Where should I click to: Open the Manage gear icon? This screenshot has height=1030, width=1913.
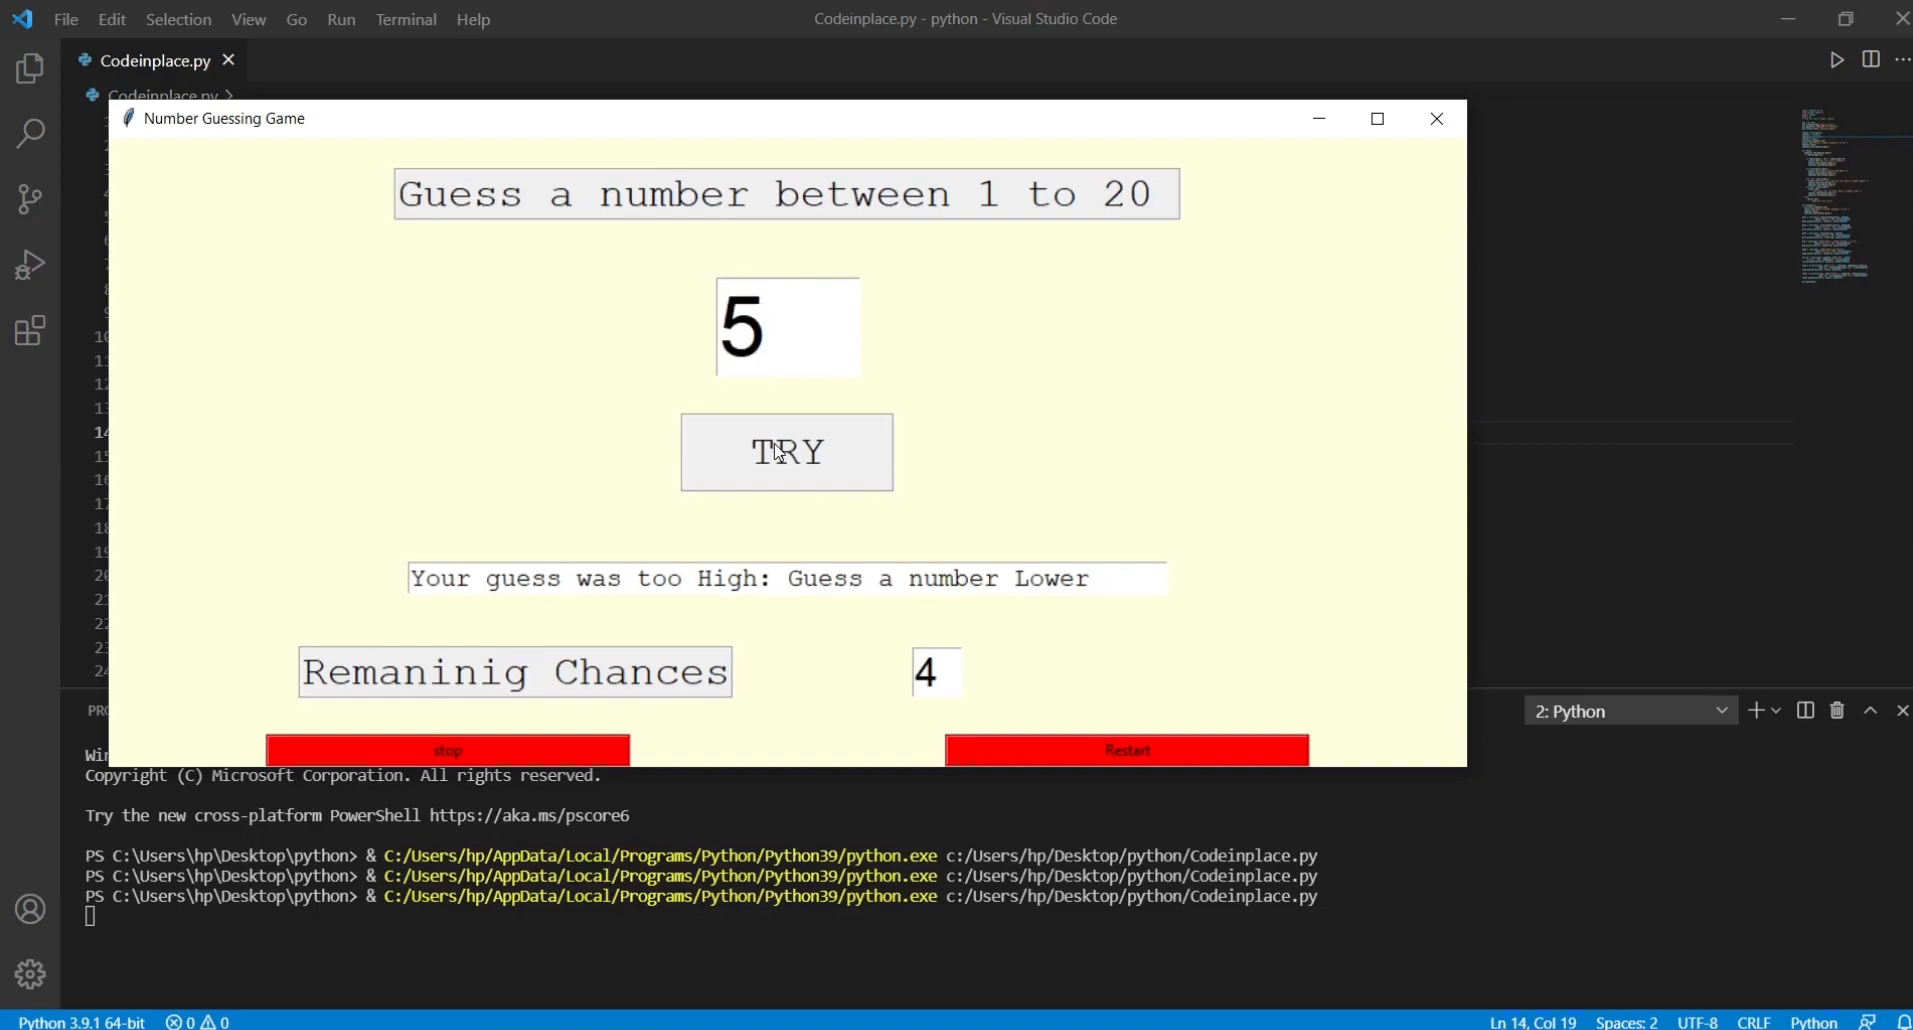[x=30, y=974]
